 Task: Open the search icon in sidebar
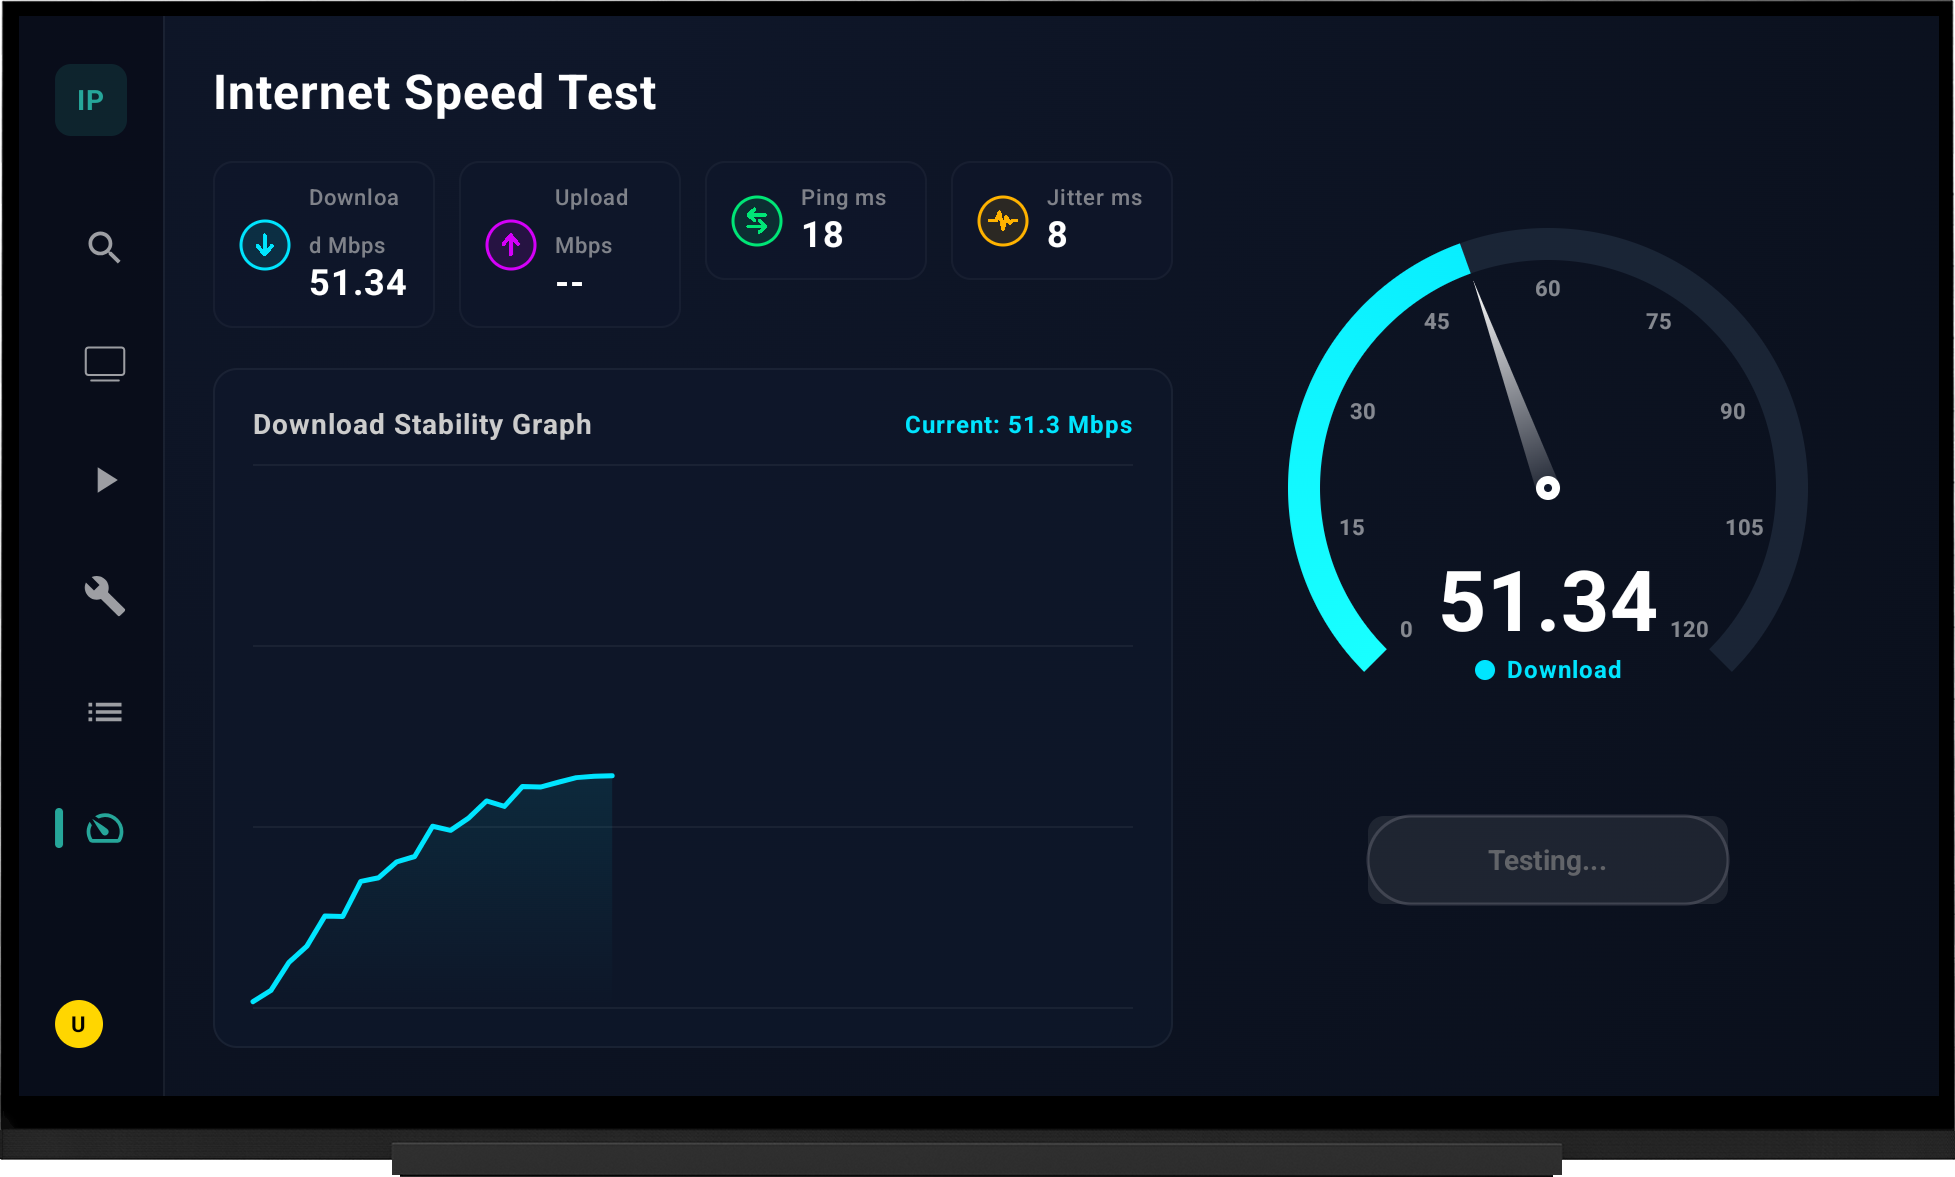click(104, 247)
